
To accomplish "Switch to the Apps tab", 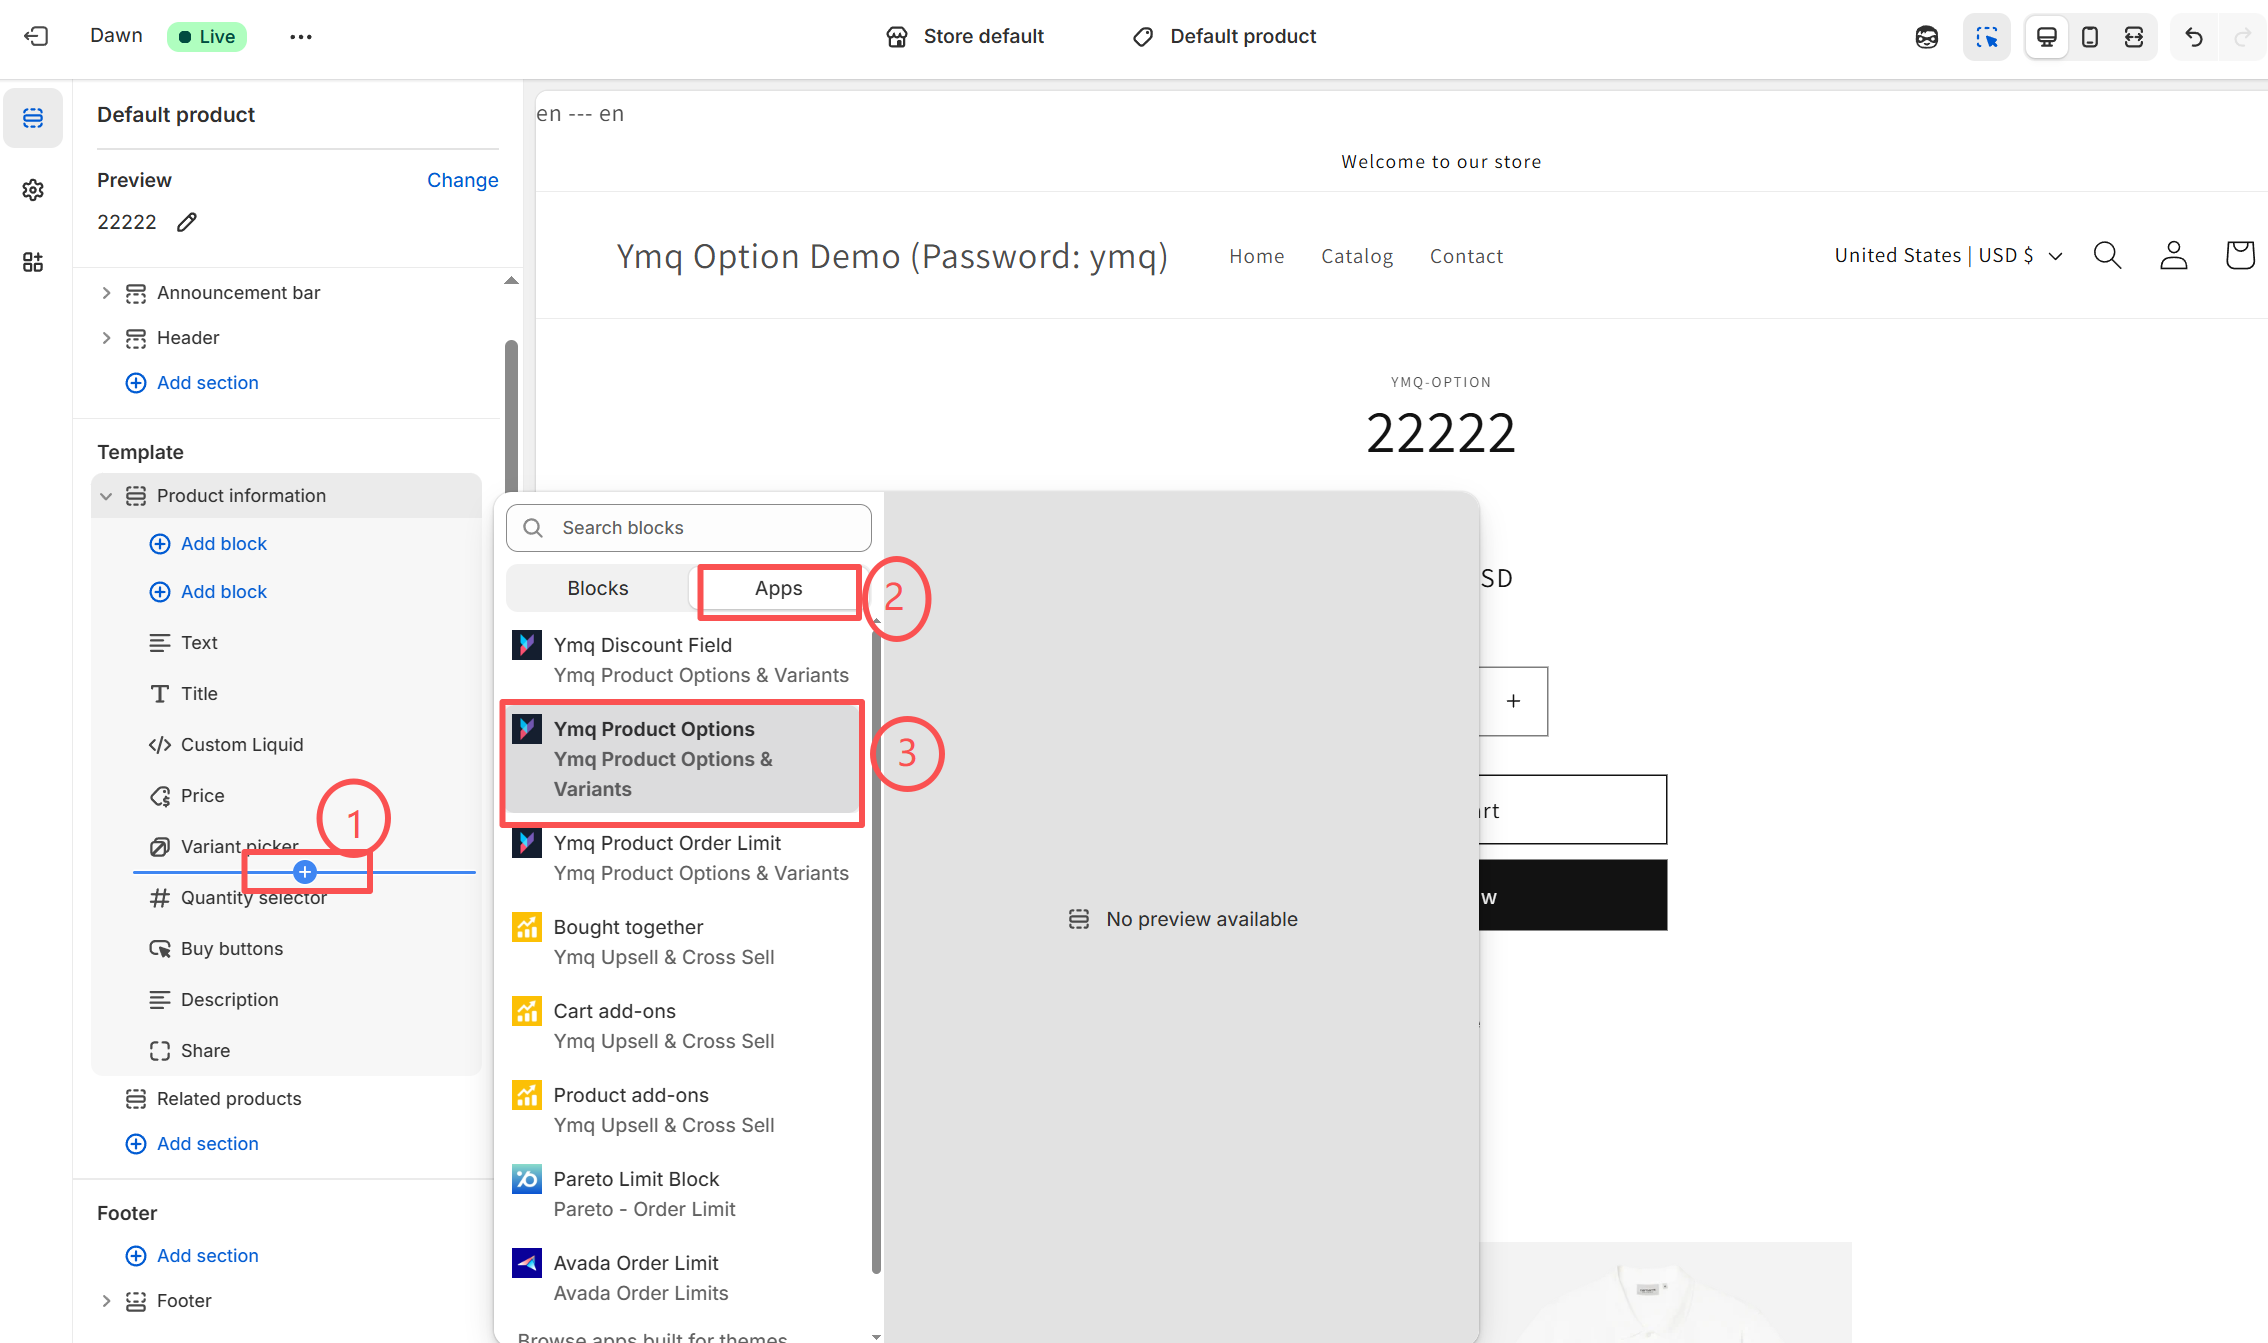I will pyautogui.click(x=778, y=589).
